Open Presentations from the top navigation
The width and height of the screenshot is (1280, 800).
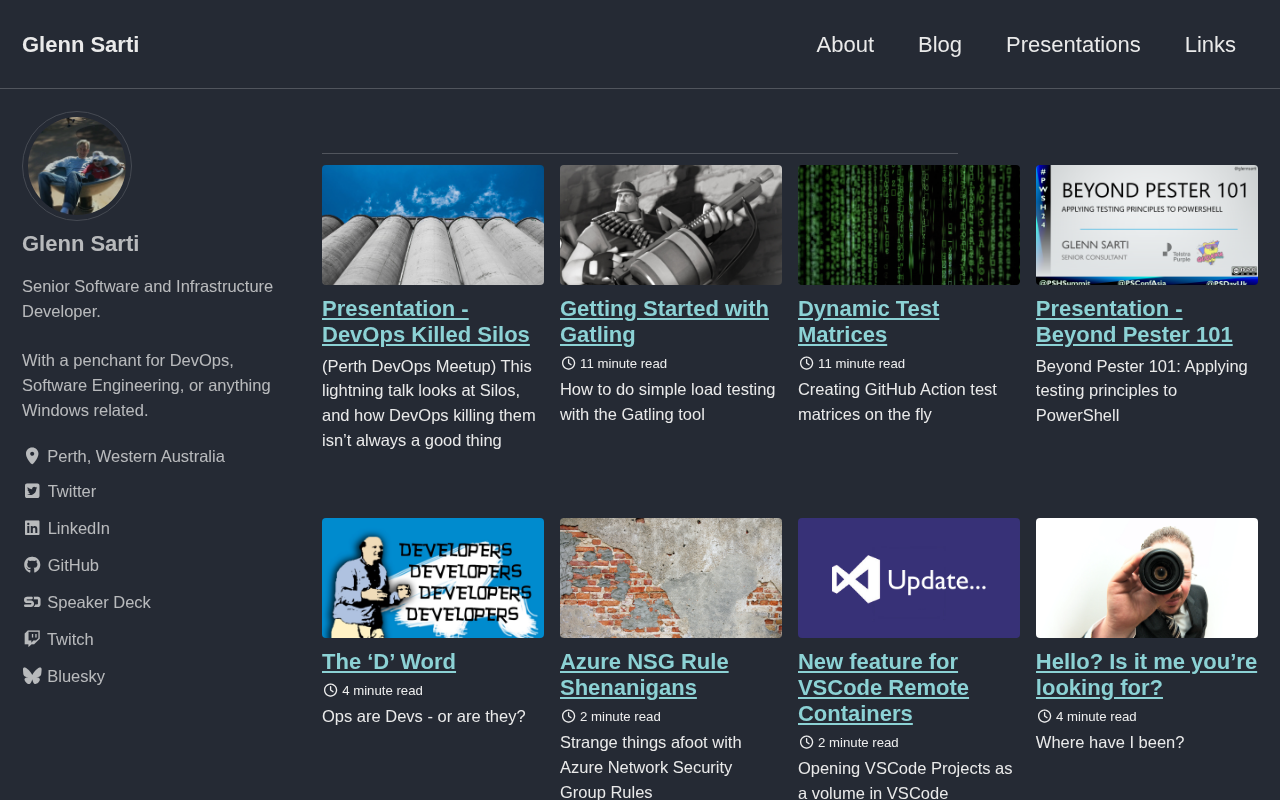(1072, 45)
